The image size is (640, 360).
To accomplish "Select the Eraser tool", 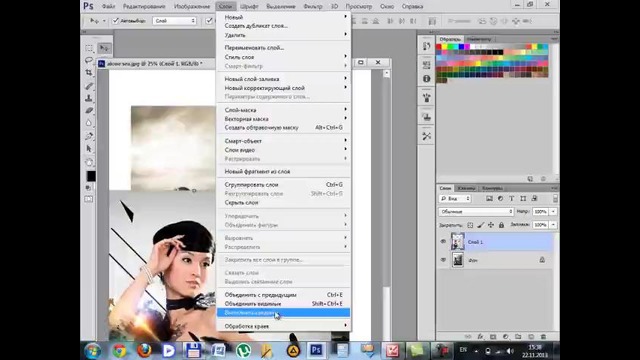I will 89,110.
